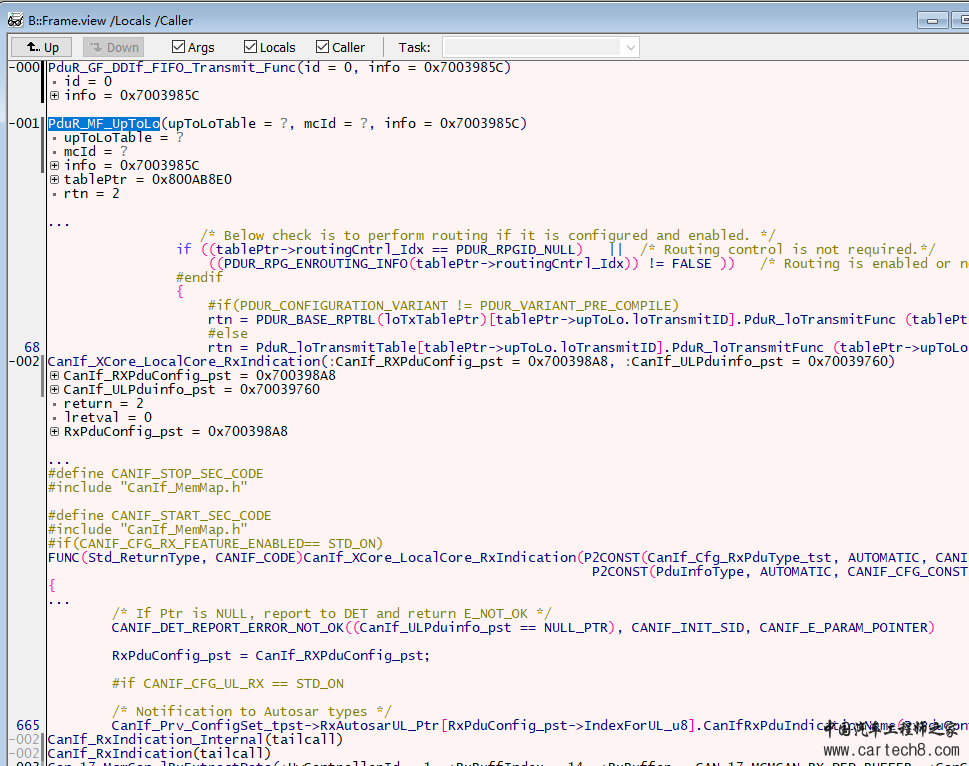Click the Frame.view window icon in title bar

[x=15, y=20]
